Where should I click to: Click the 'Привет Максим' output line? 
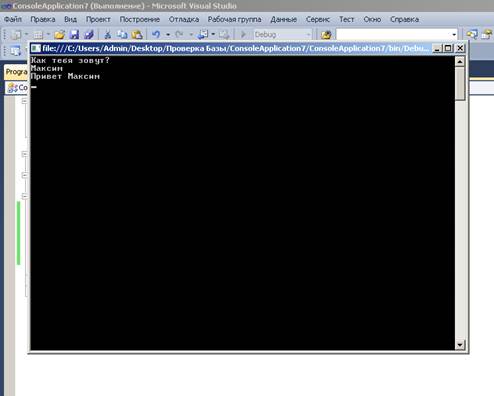[x=65, y=76]
